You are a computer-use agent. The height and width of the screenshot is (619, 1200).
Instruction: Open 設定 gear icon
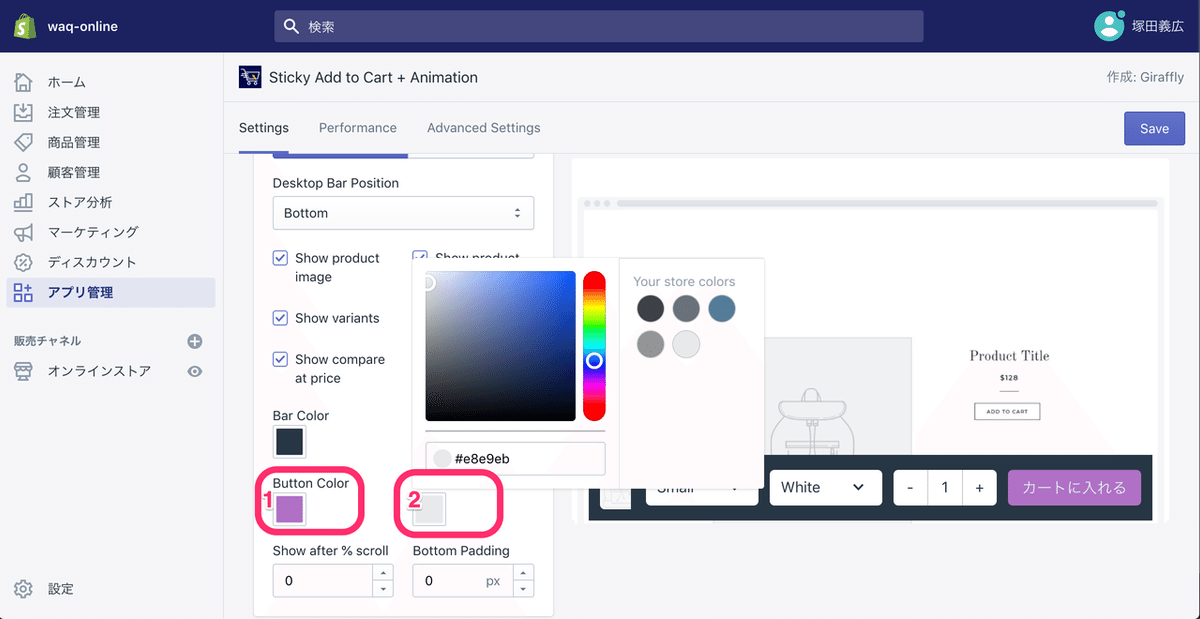tap(24, 589)
